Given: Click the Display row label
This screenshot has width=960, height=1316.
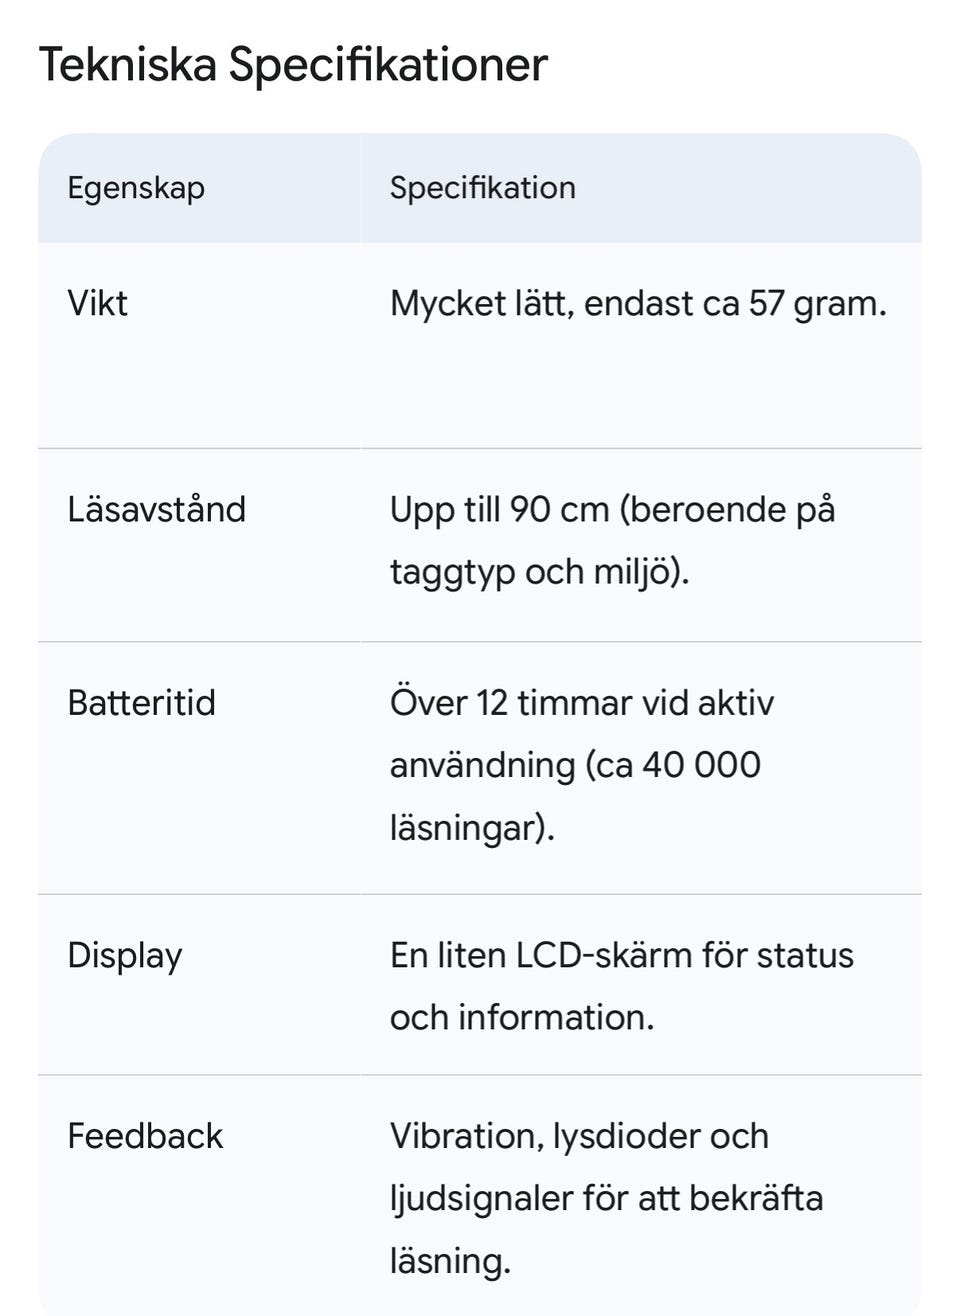Looking at the screenshot, I should 125,956.
